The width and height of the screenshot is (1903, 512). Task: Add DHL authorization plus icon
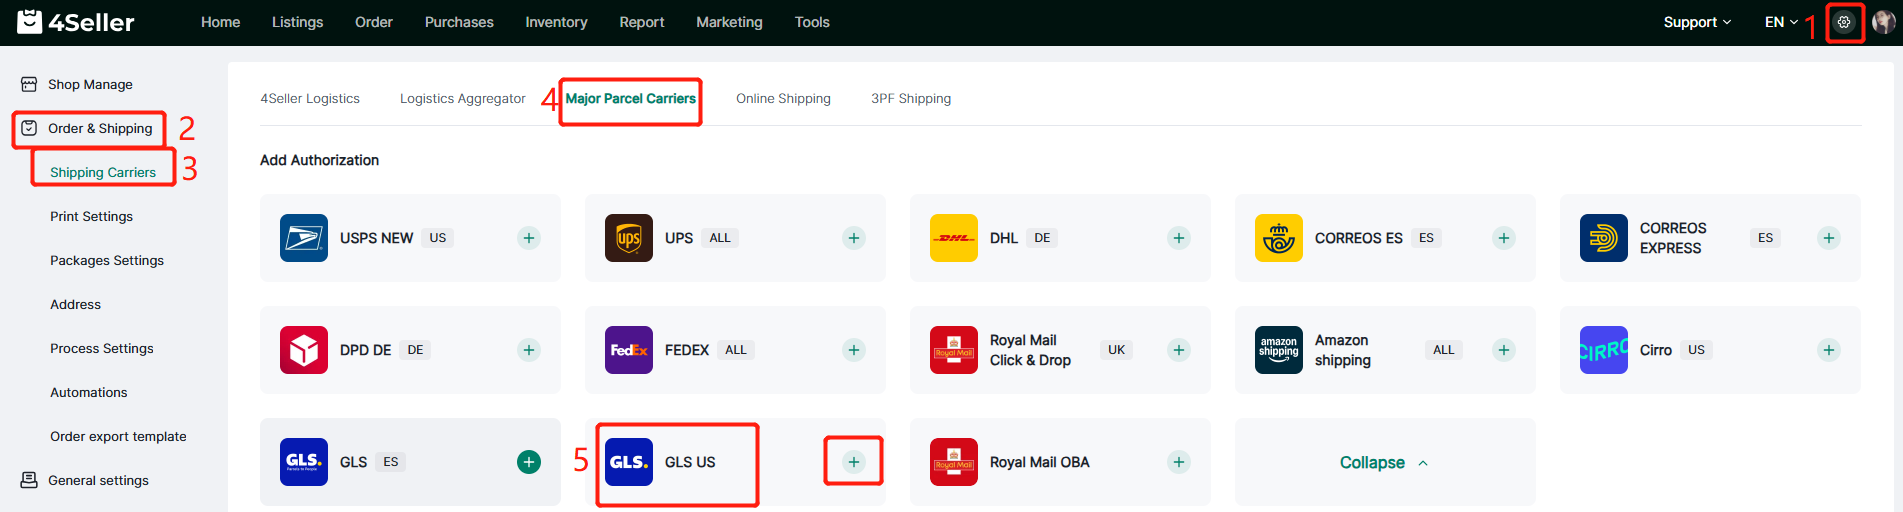(x=1179, y=238)
